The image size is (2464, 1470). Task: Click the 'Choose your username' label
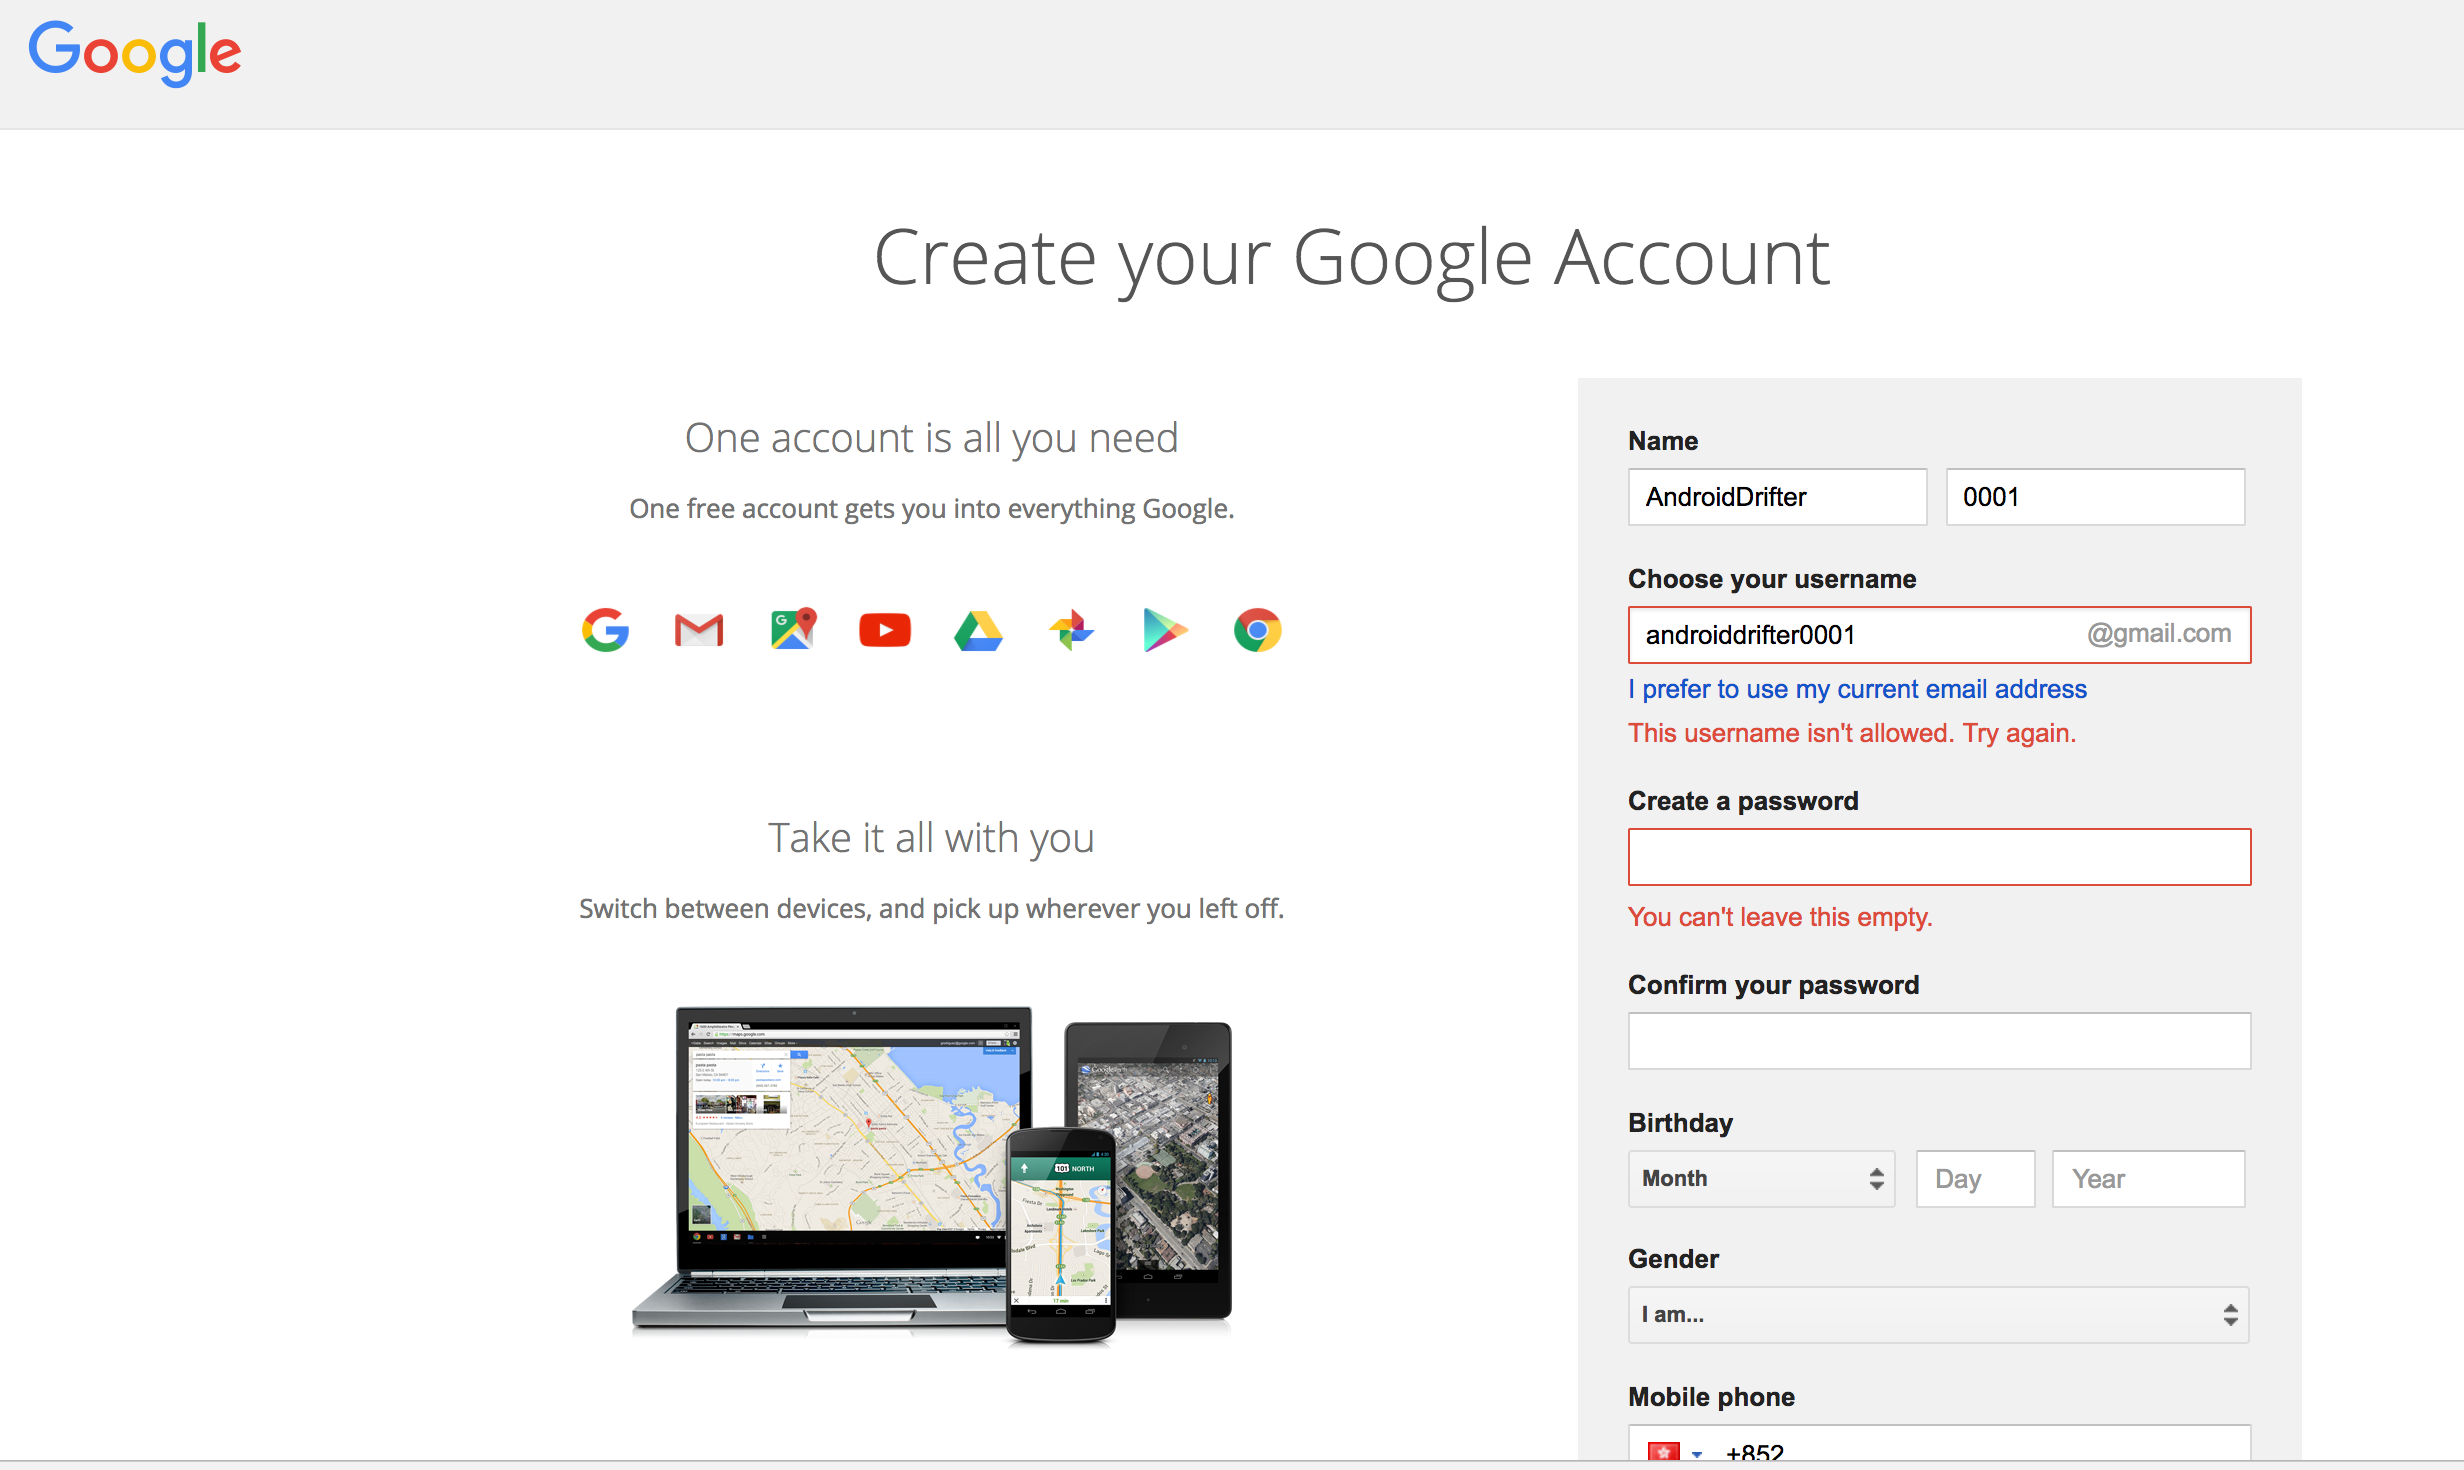pos(1772,579)
